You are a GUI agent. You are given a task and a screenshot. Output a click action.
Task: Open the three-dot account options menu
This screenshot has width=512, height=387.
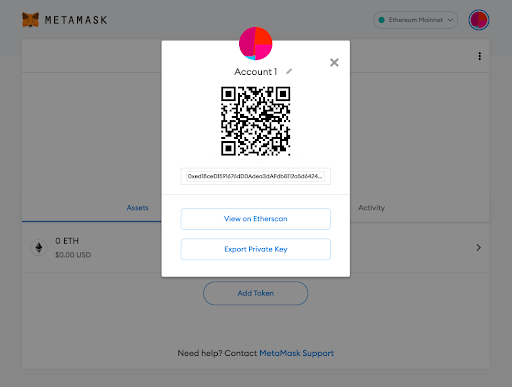click(480, 56)
